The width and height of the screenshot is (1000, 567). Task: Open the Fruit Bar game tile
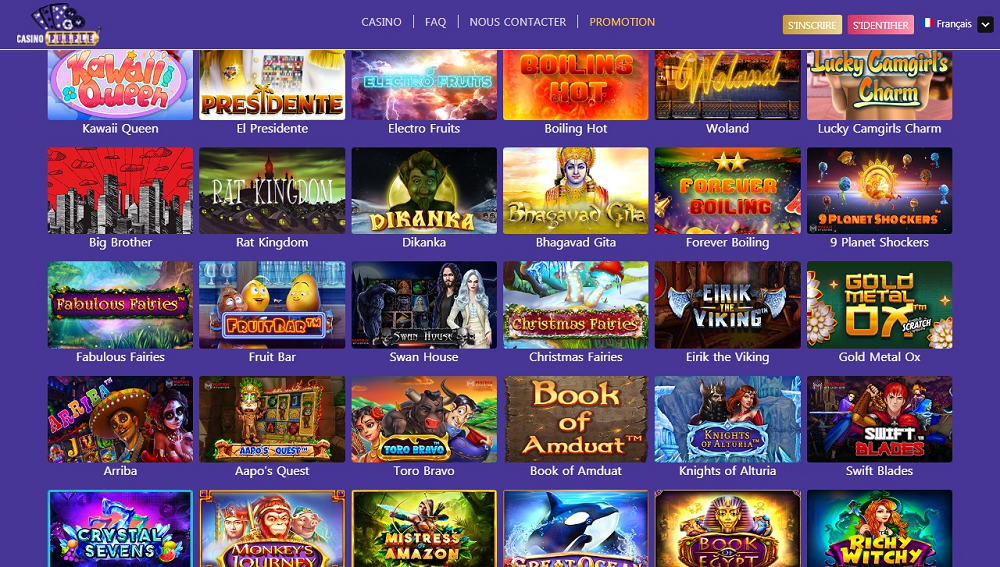272,305
